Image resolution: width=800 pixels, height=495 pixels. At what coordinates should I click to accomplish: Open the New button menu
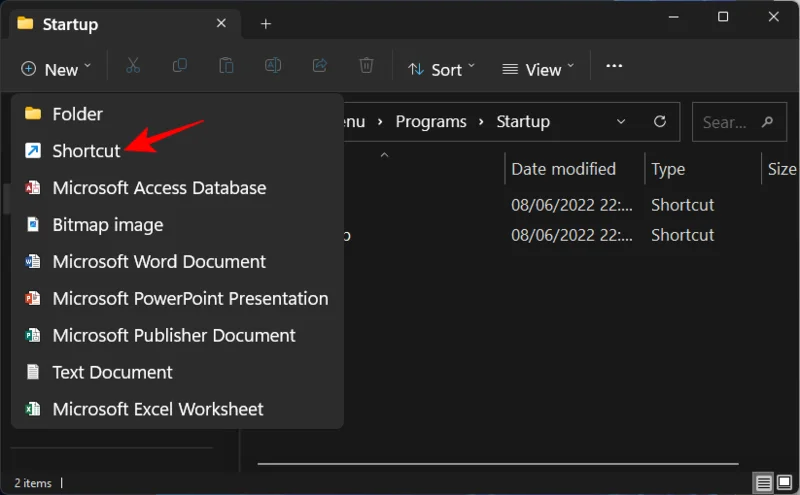coord(56,69)
